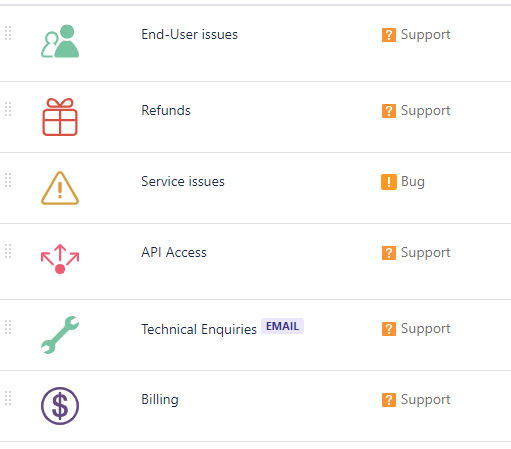
Task: Open the Billing request type
Action: pyautogui.click(x=160, y=399)
